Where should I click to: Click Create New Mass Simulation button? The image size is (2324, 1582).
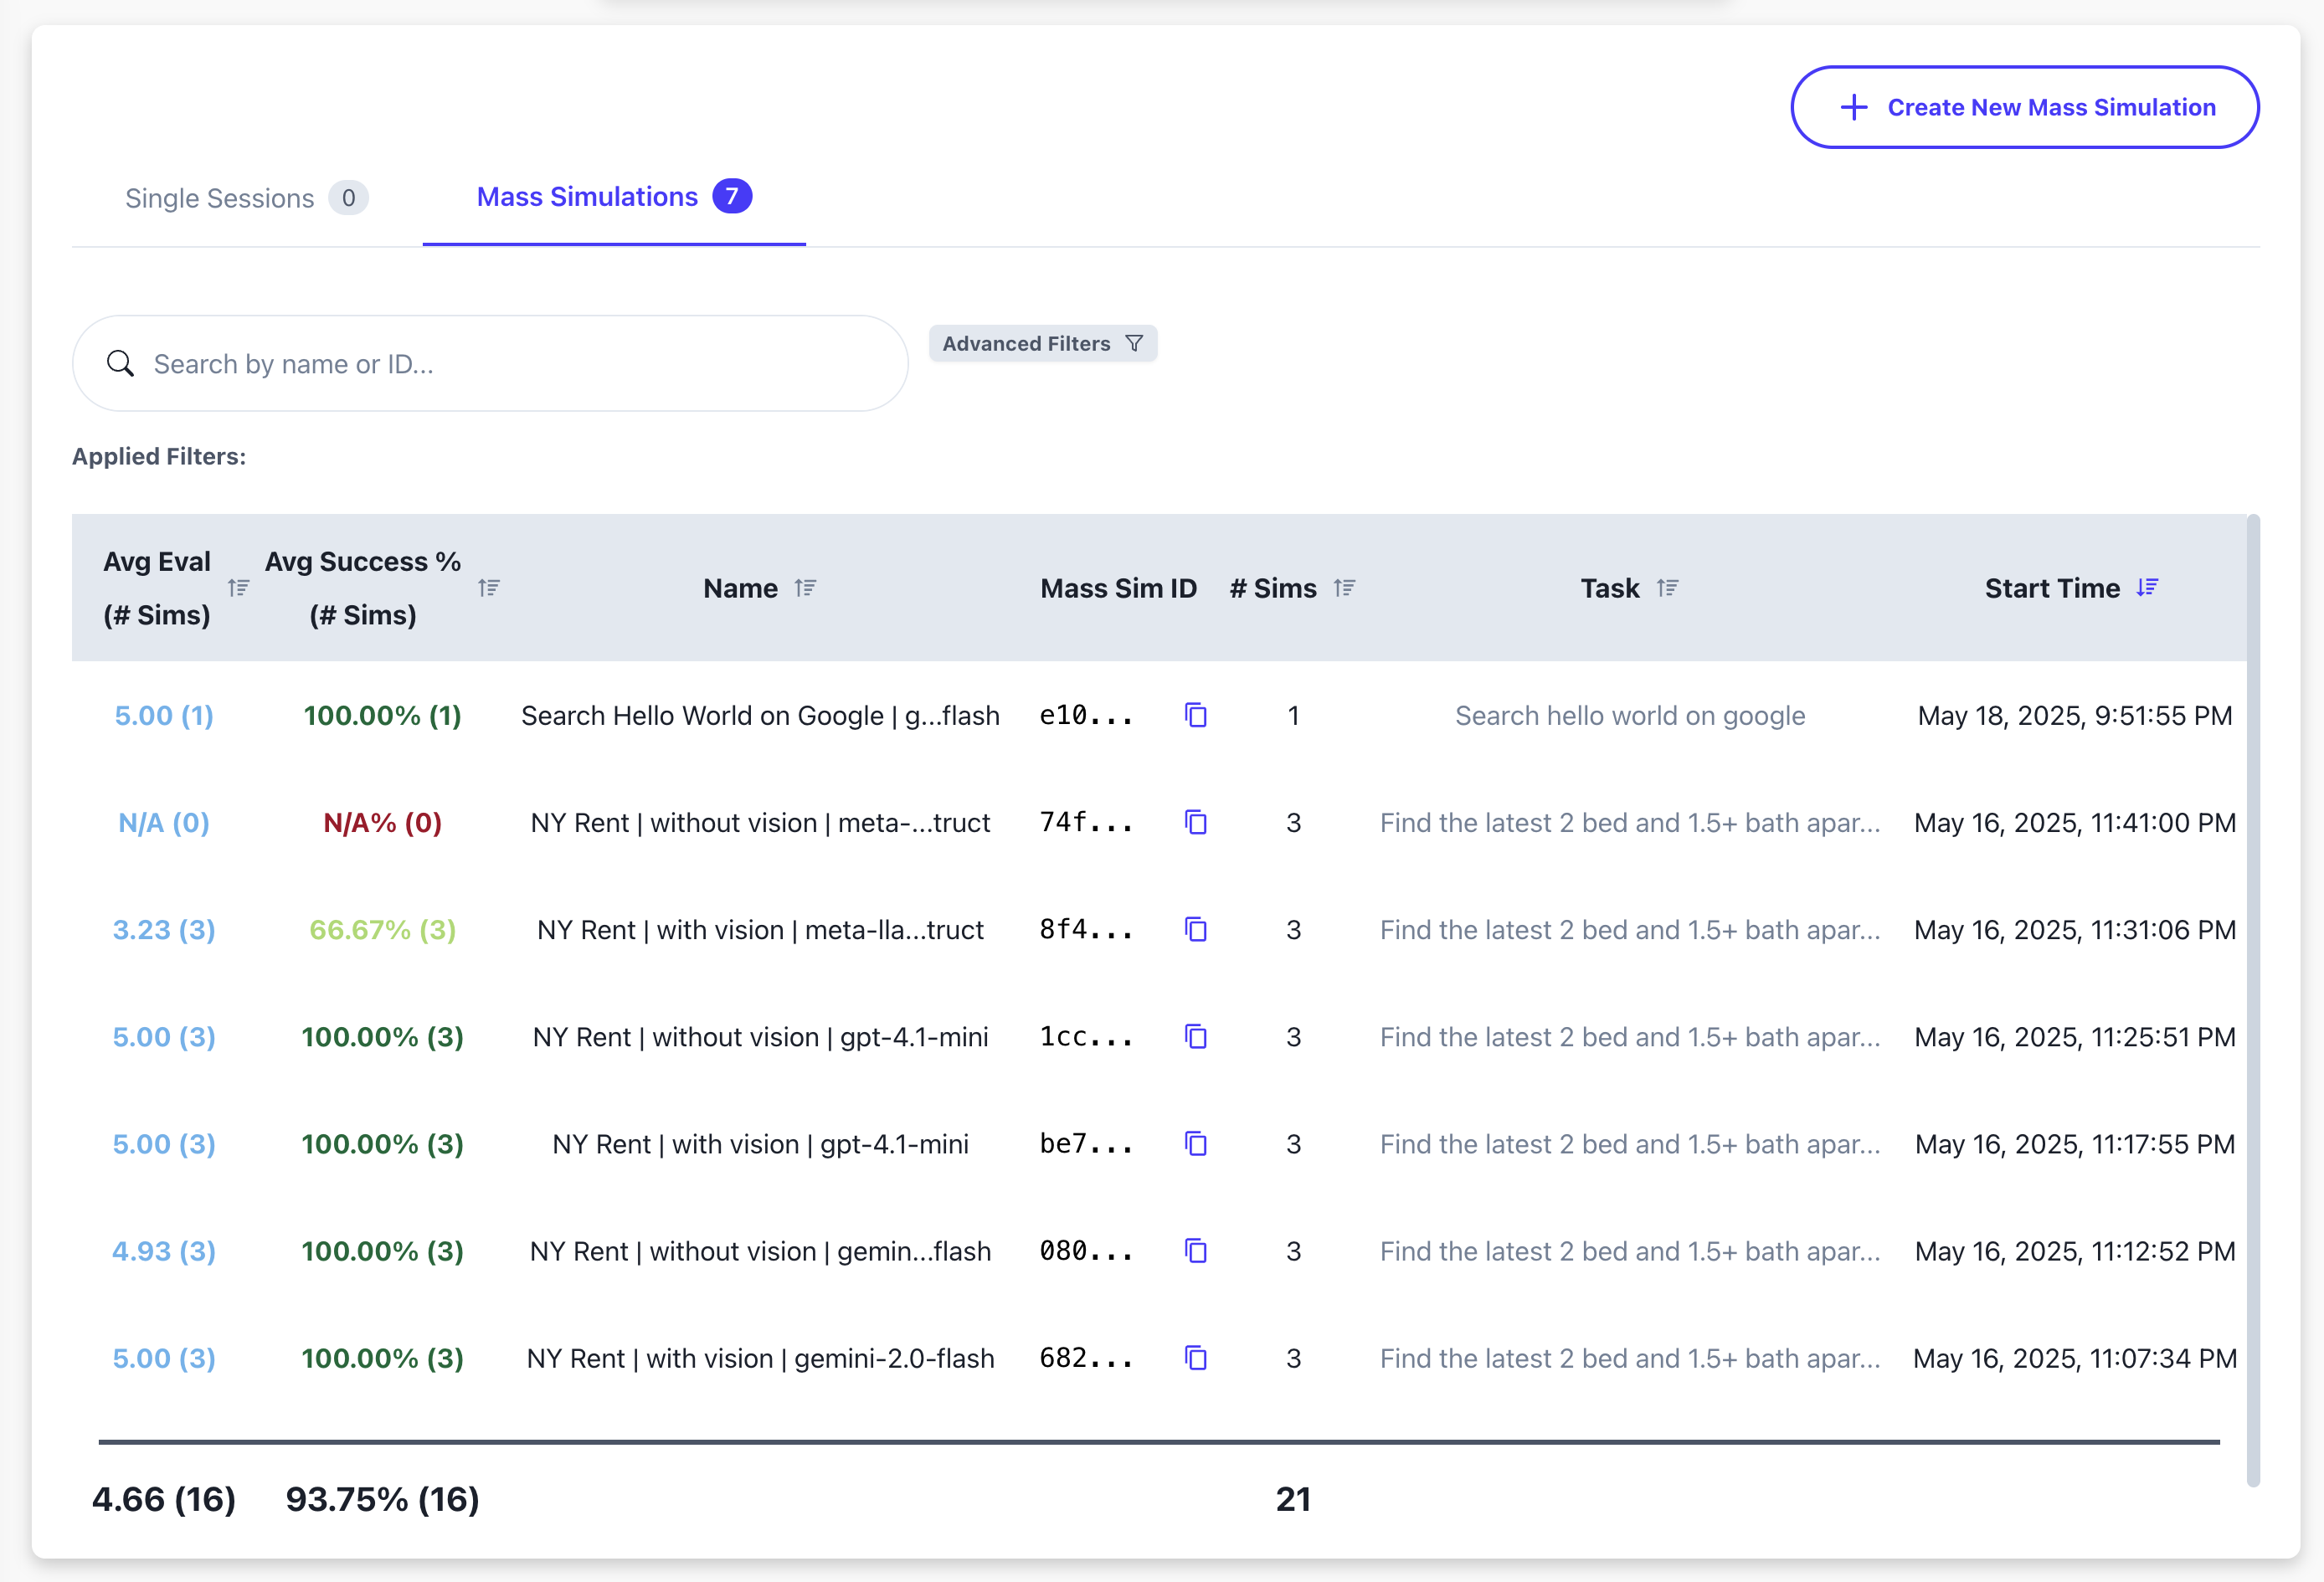pos(2024,107)
